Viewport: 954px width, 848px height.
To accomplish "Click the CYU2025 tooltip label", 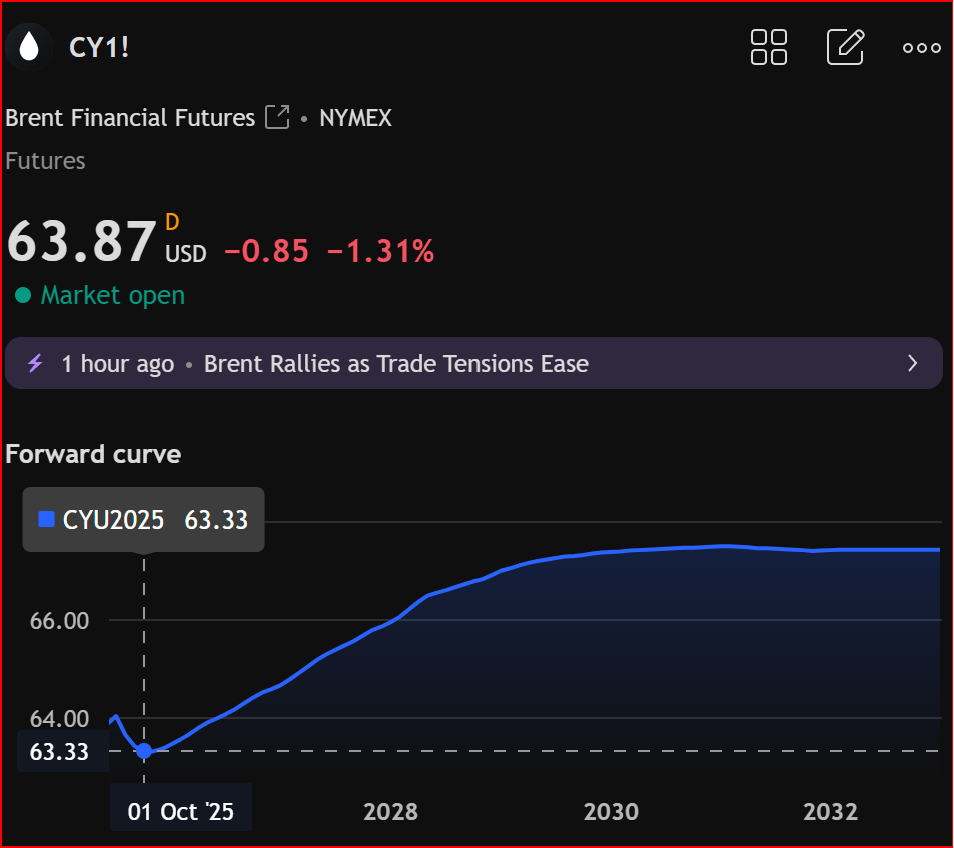I will pos(113,520).
